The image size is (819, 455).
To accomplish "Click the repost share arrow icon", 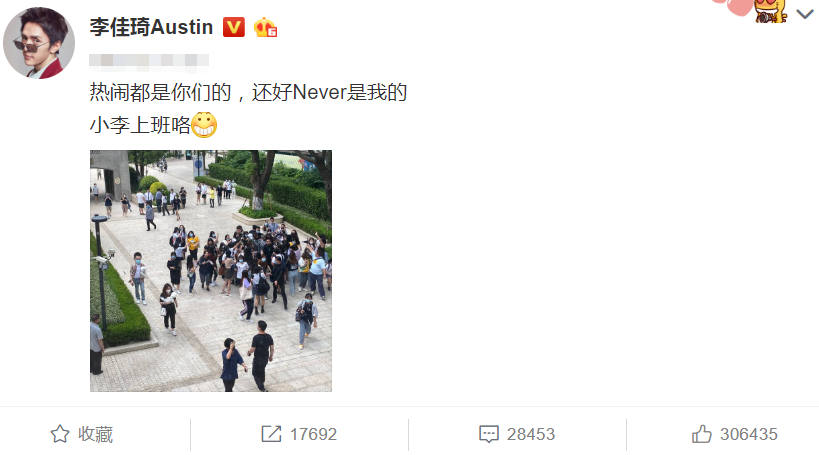I will click(x=271, y=434).
